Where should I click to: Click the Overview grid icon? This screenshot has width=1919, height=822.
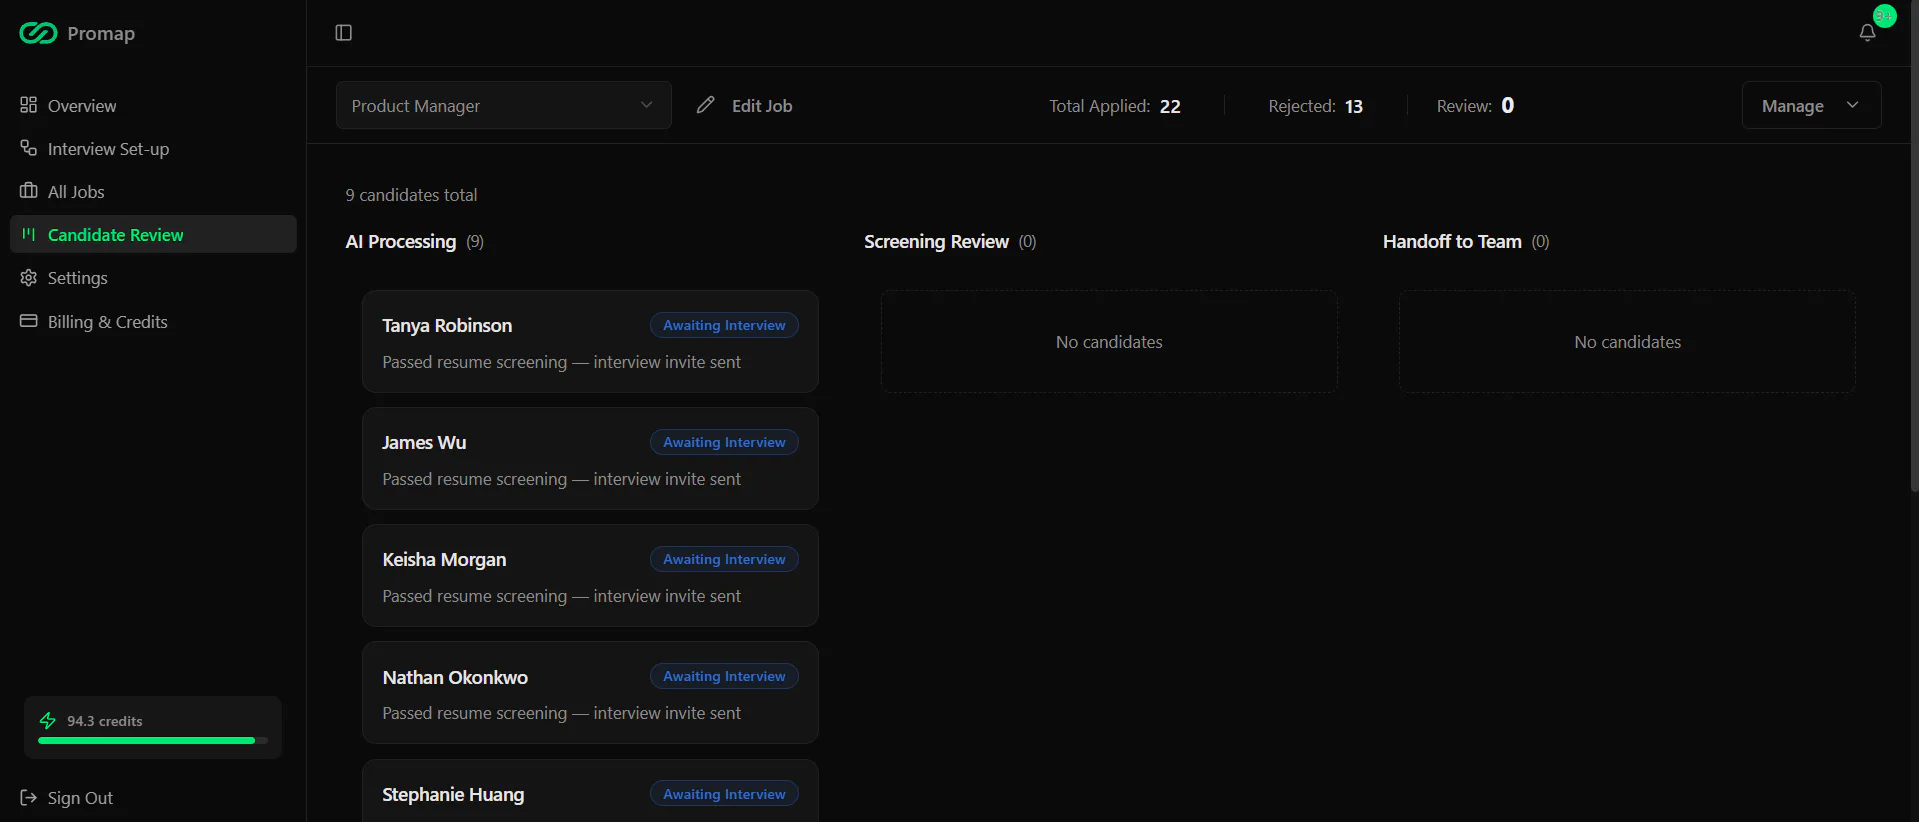[x=29, y=105]
